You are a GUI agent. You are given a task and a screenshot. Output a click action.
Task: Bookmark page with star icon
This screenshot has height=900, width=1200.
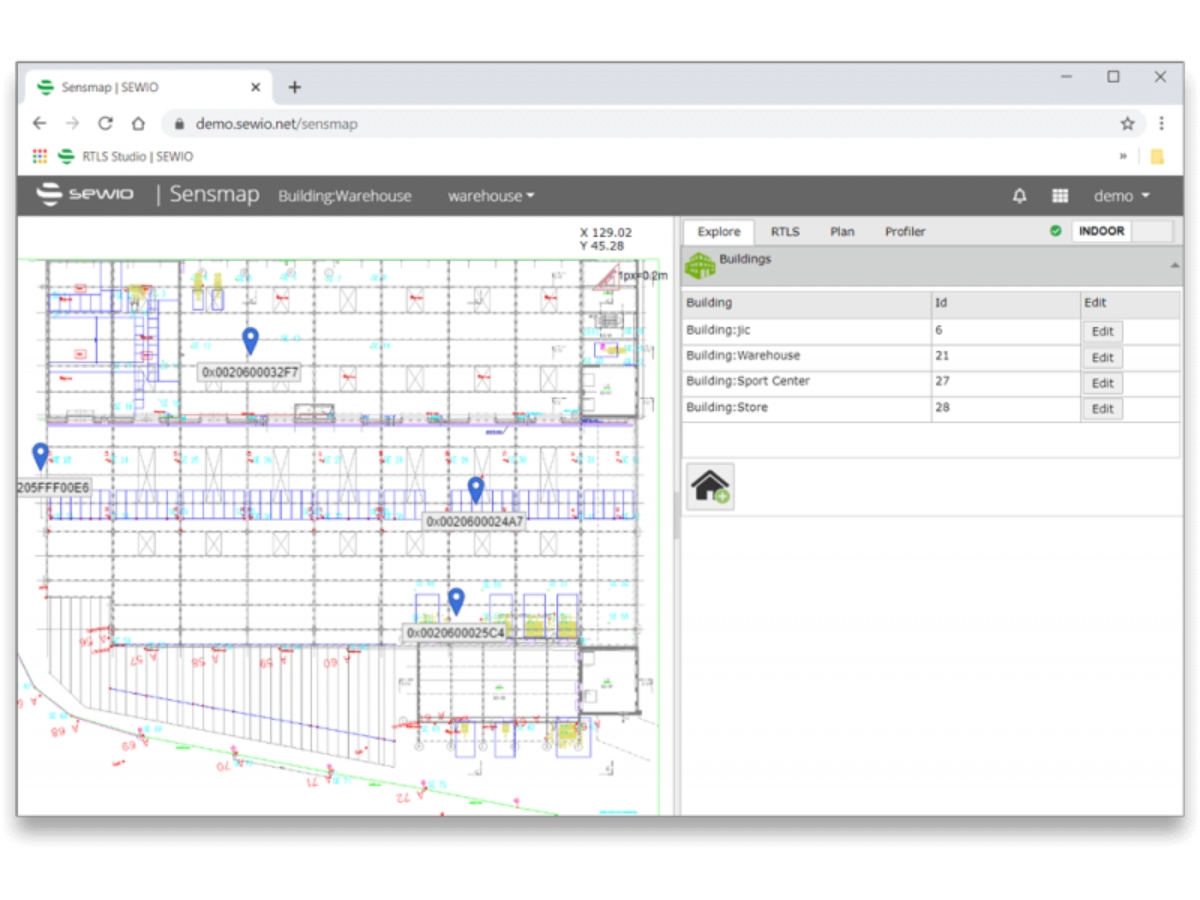[x=1127, y=124]
